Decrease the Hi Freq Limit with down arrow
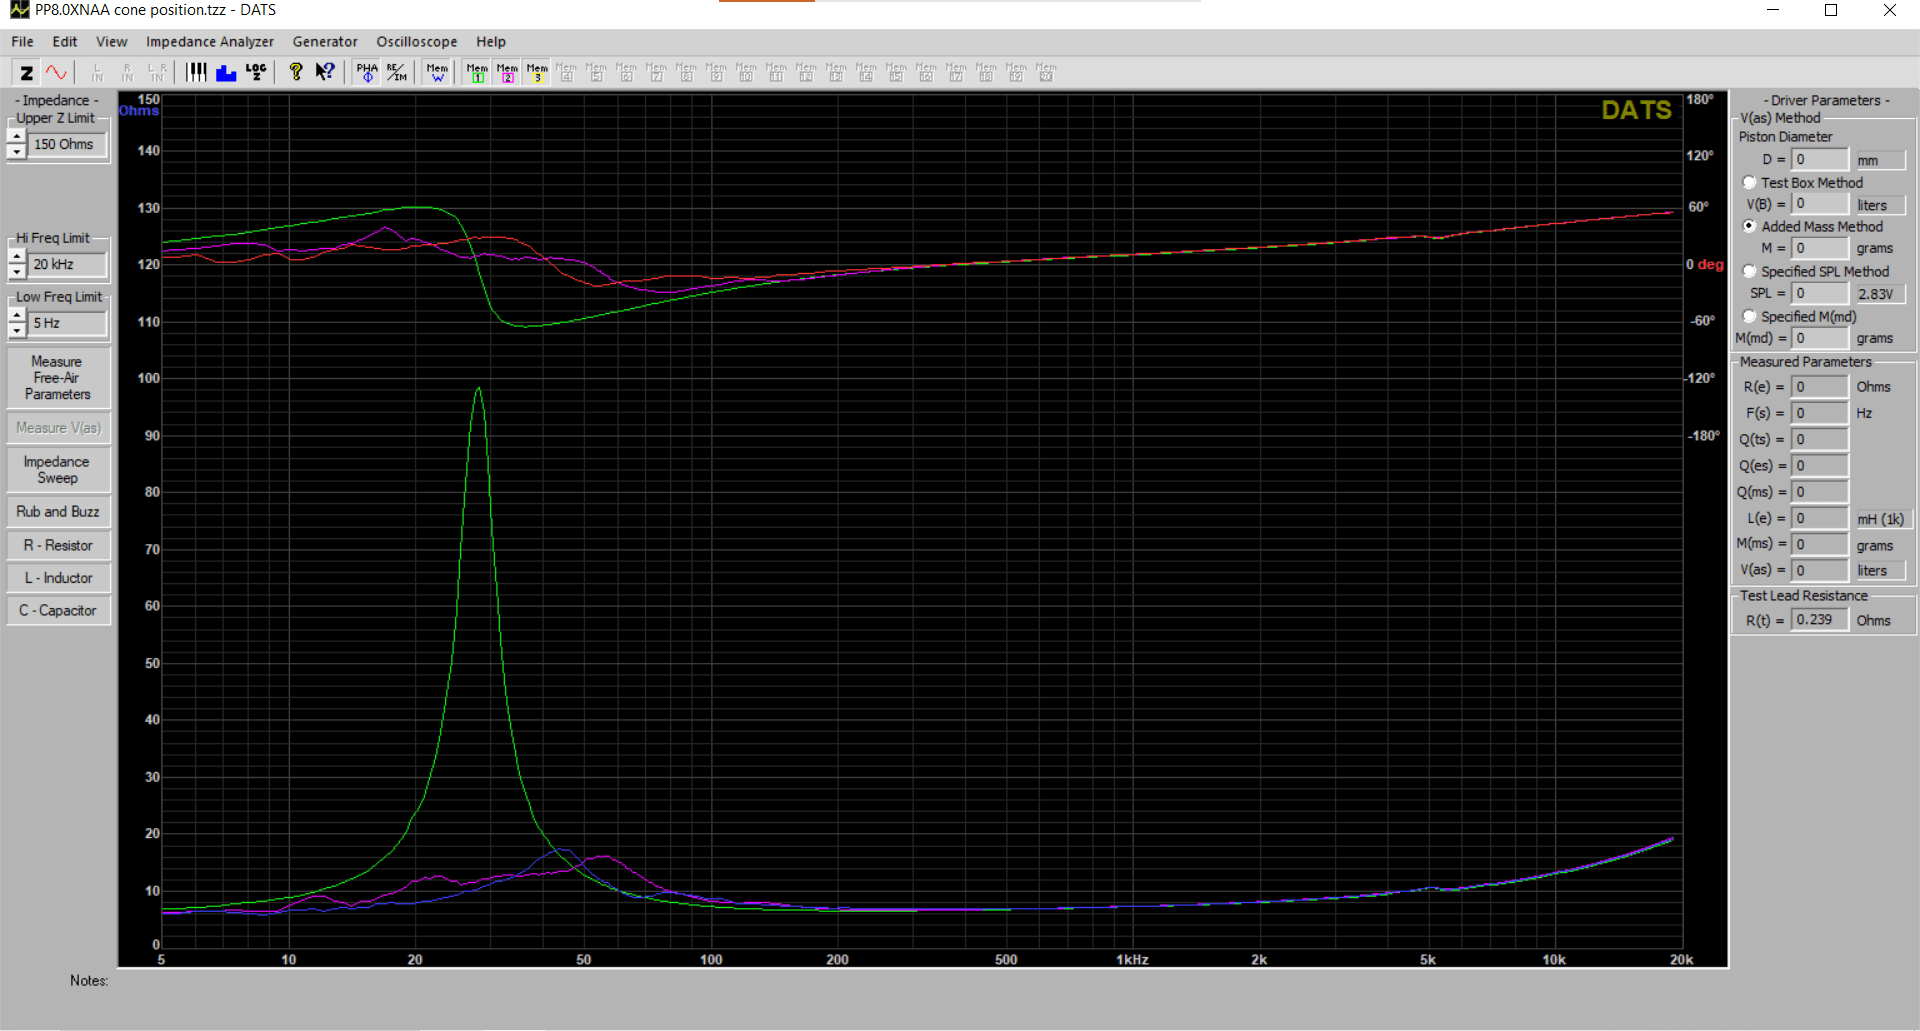This screenshot has width=1920, height=1031. (x=17, y=272)
